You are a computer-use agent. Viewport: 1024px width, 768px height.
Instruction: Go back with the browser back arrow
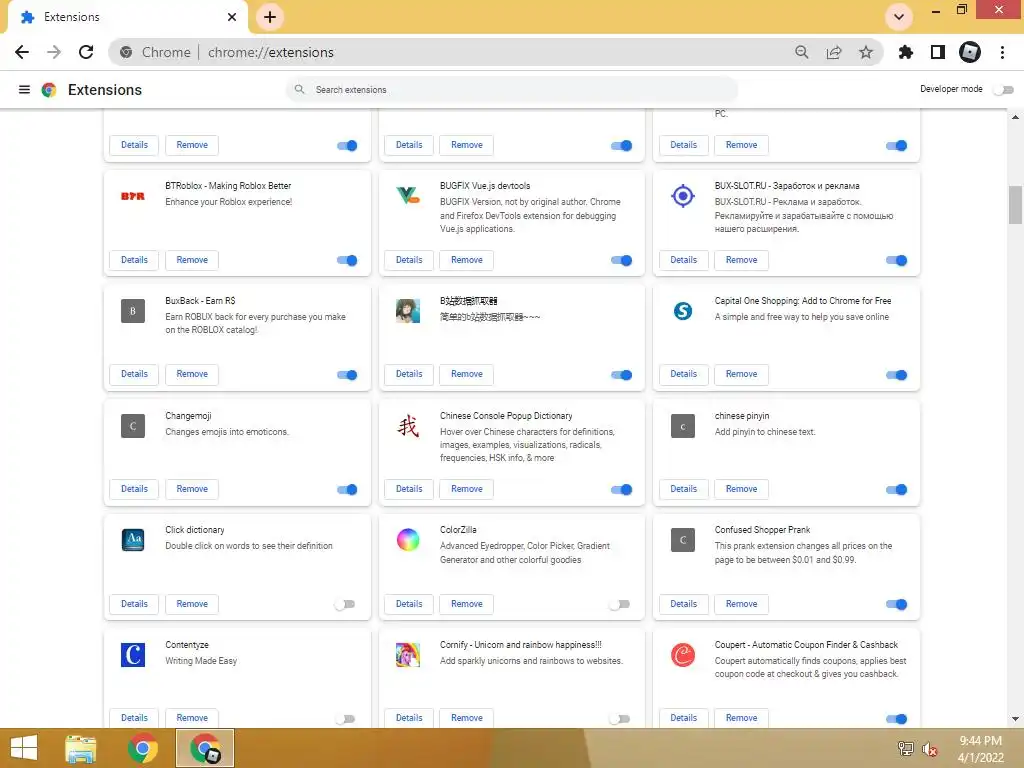(x=22, y=52)
